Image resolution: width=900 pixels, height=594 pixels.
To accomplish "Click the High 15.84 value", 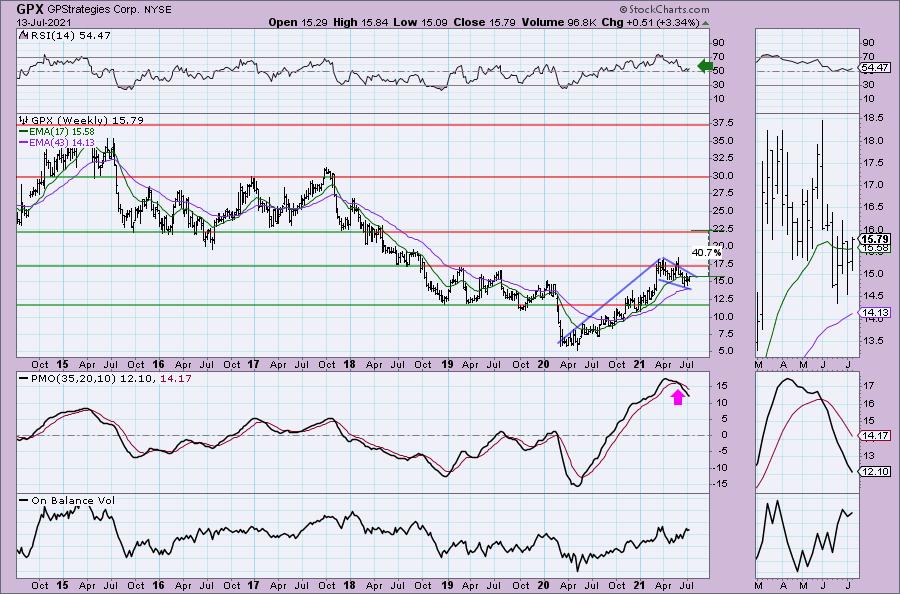I will click(360, 22).
